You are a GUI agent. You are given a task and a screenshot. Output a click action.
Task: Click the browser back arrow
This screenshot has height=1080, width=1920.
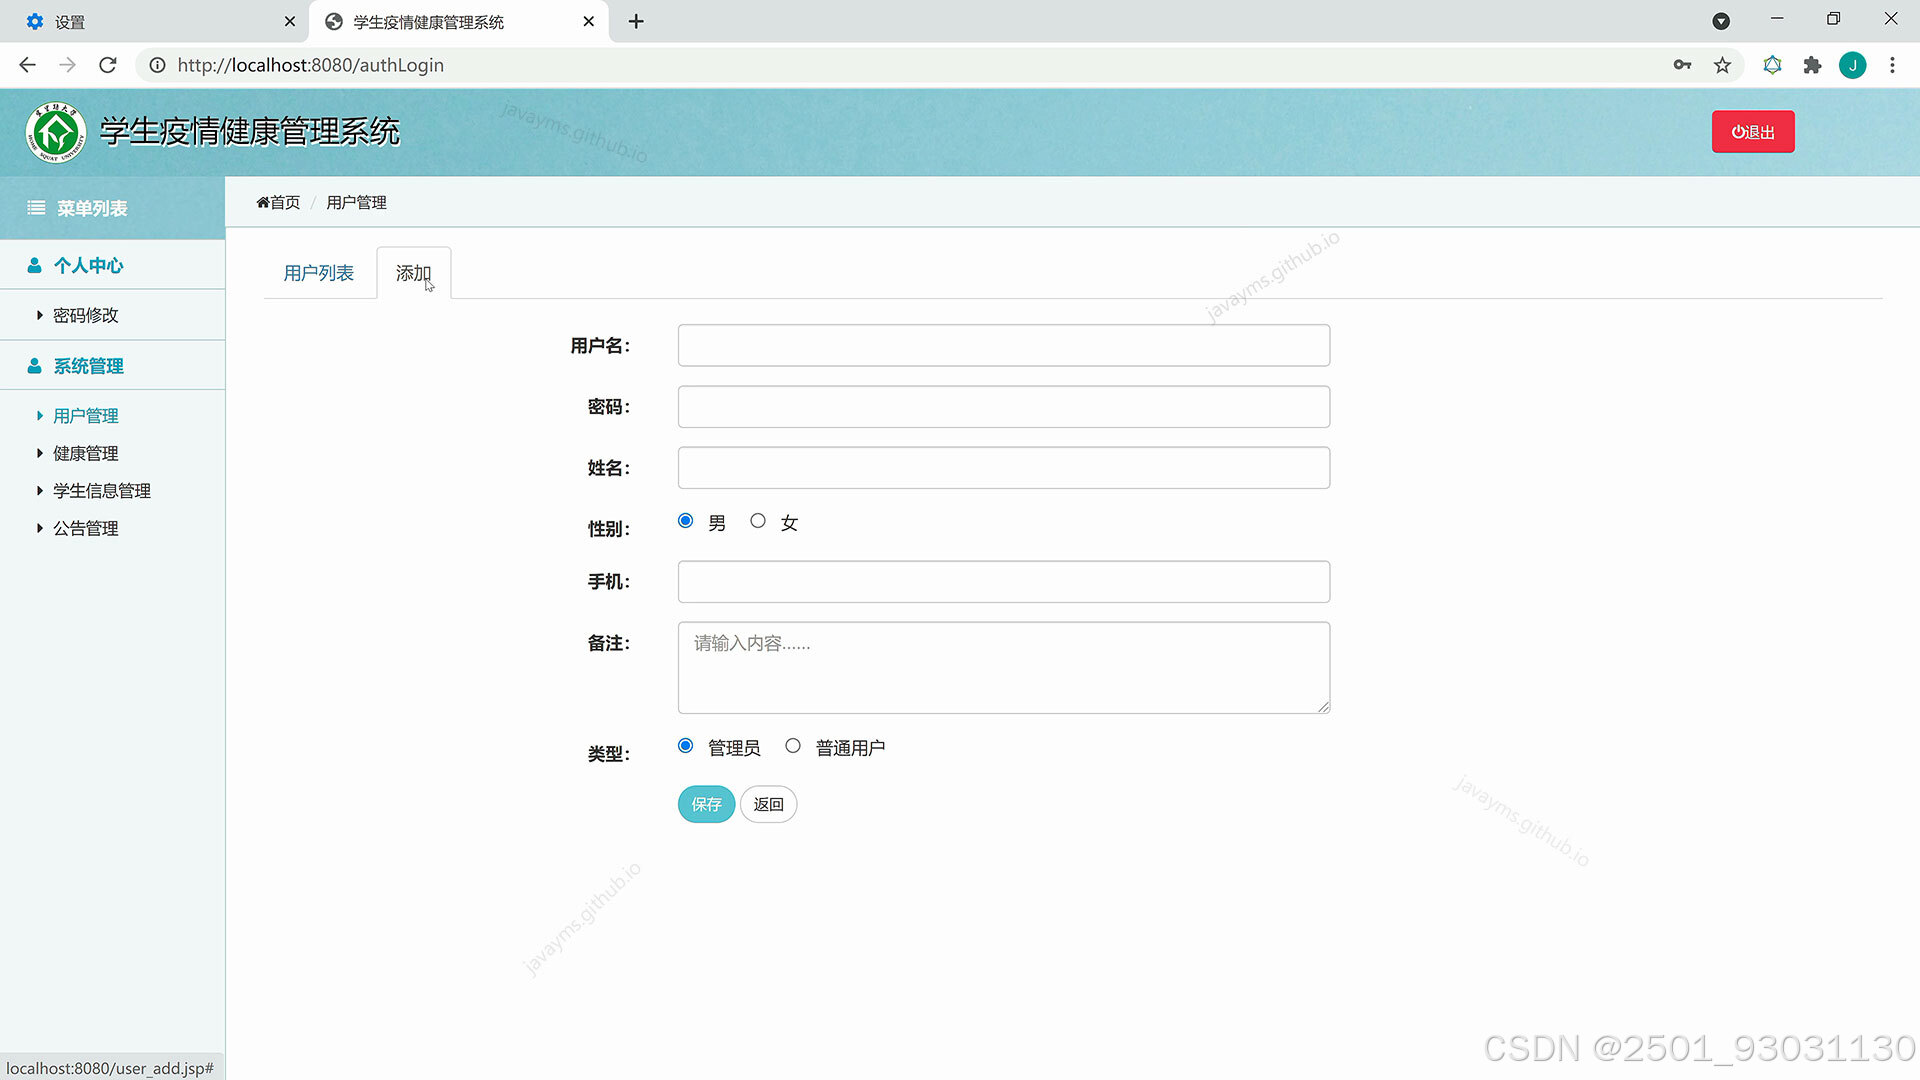click(x=28, y=65)
